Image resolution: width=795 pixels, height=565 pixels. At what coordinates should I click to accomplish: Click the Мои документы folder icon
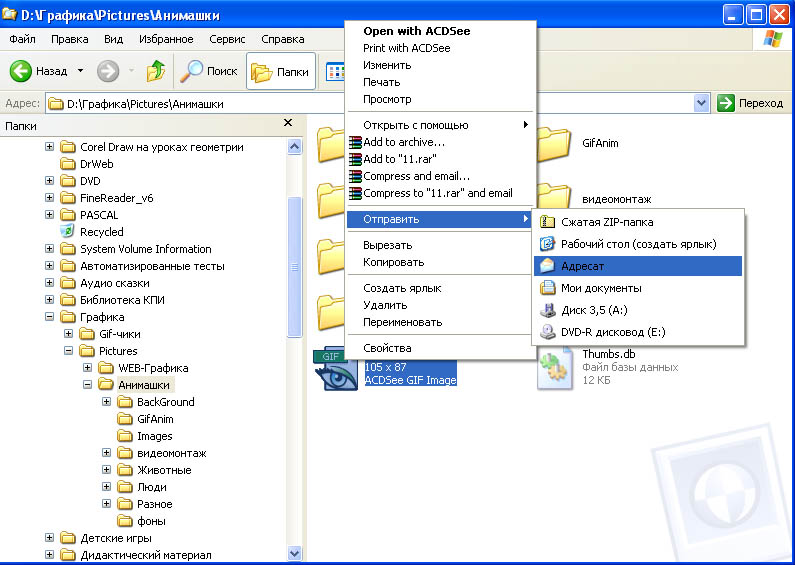[547, 288]
